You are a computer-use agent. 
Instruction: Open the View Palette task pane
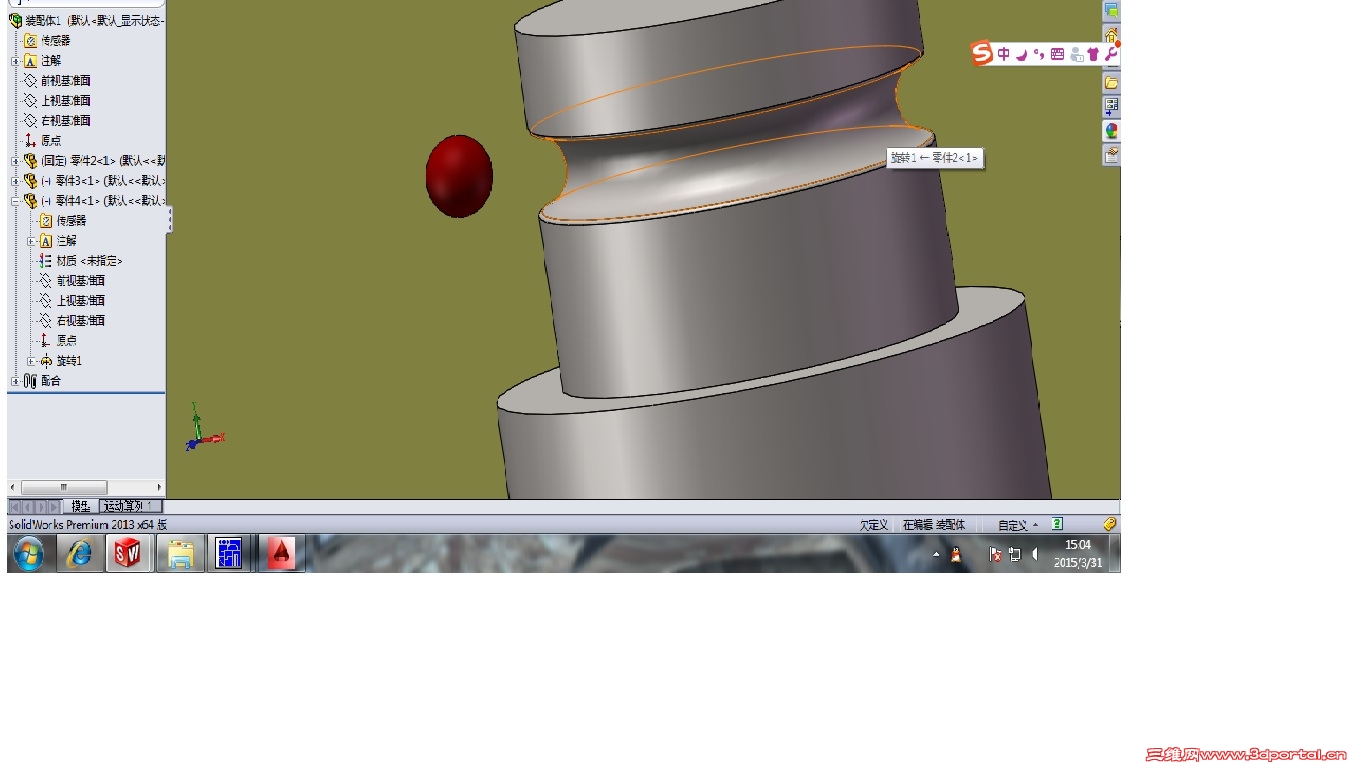[x=1111, y=107]
